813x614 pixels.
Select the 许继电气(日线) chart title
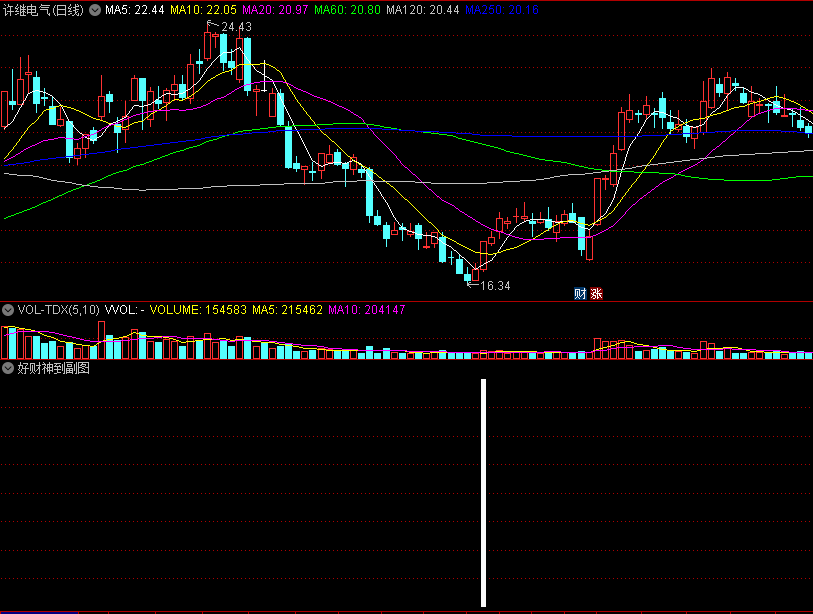pos(43,10)
